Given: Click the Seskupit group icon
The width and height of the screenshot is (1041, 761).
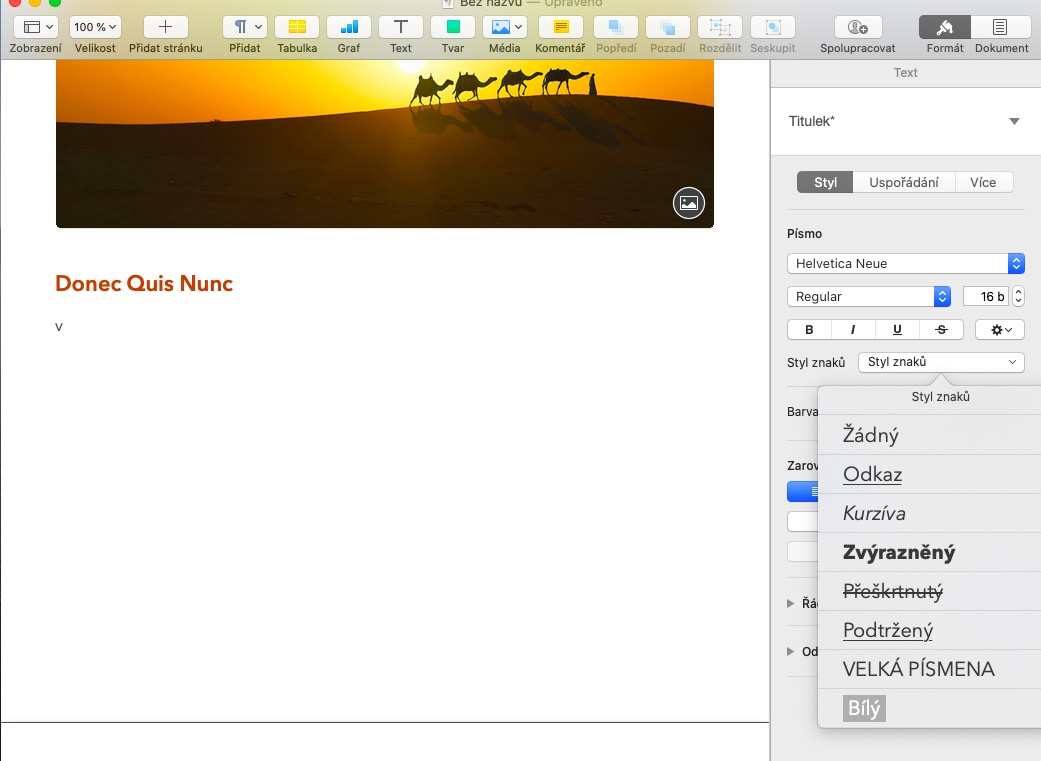Looking at the screenshot, I should (773, 27).
